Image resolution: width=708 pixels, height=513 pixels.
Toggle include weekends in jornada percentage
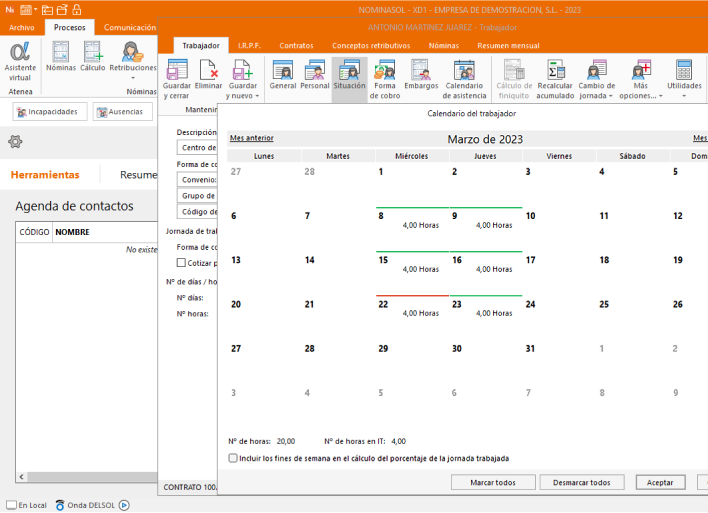point(233,458)
